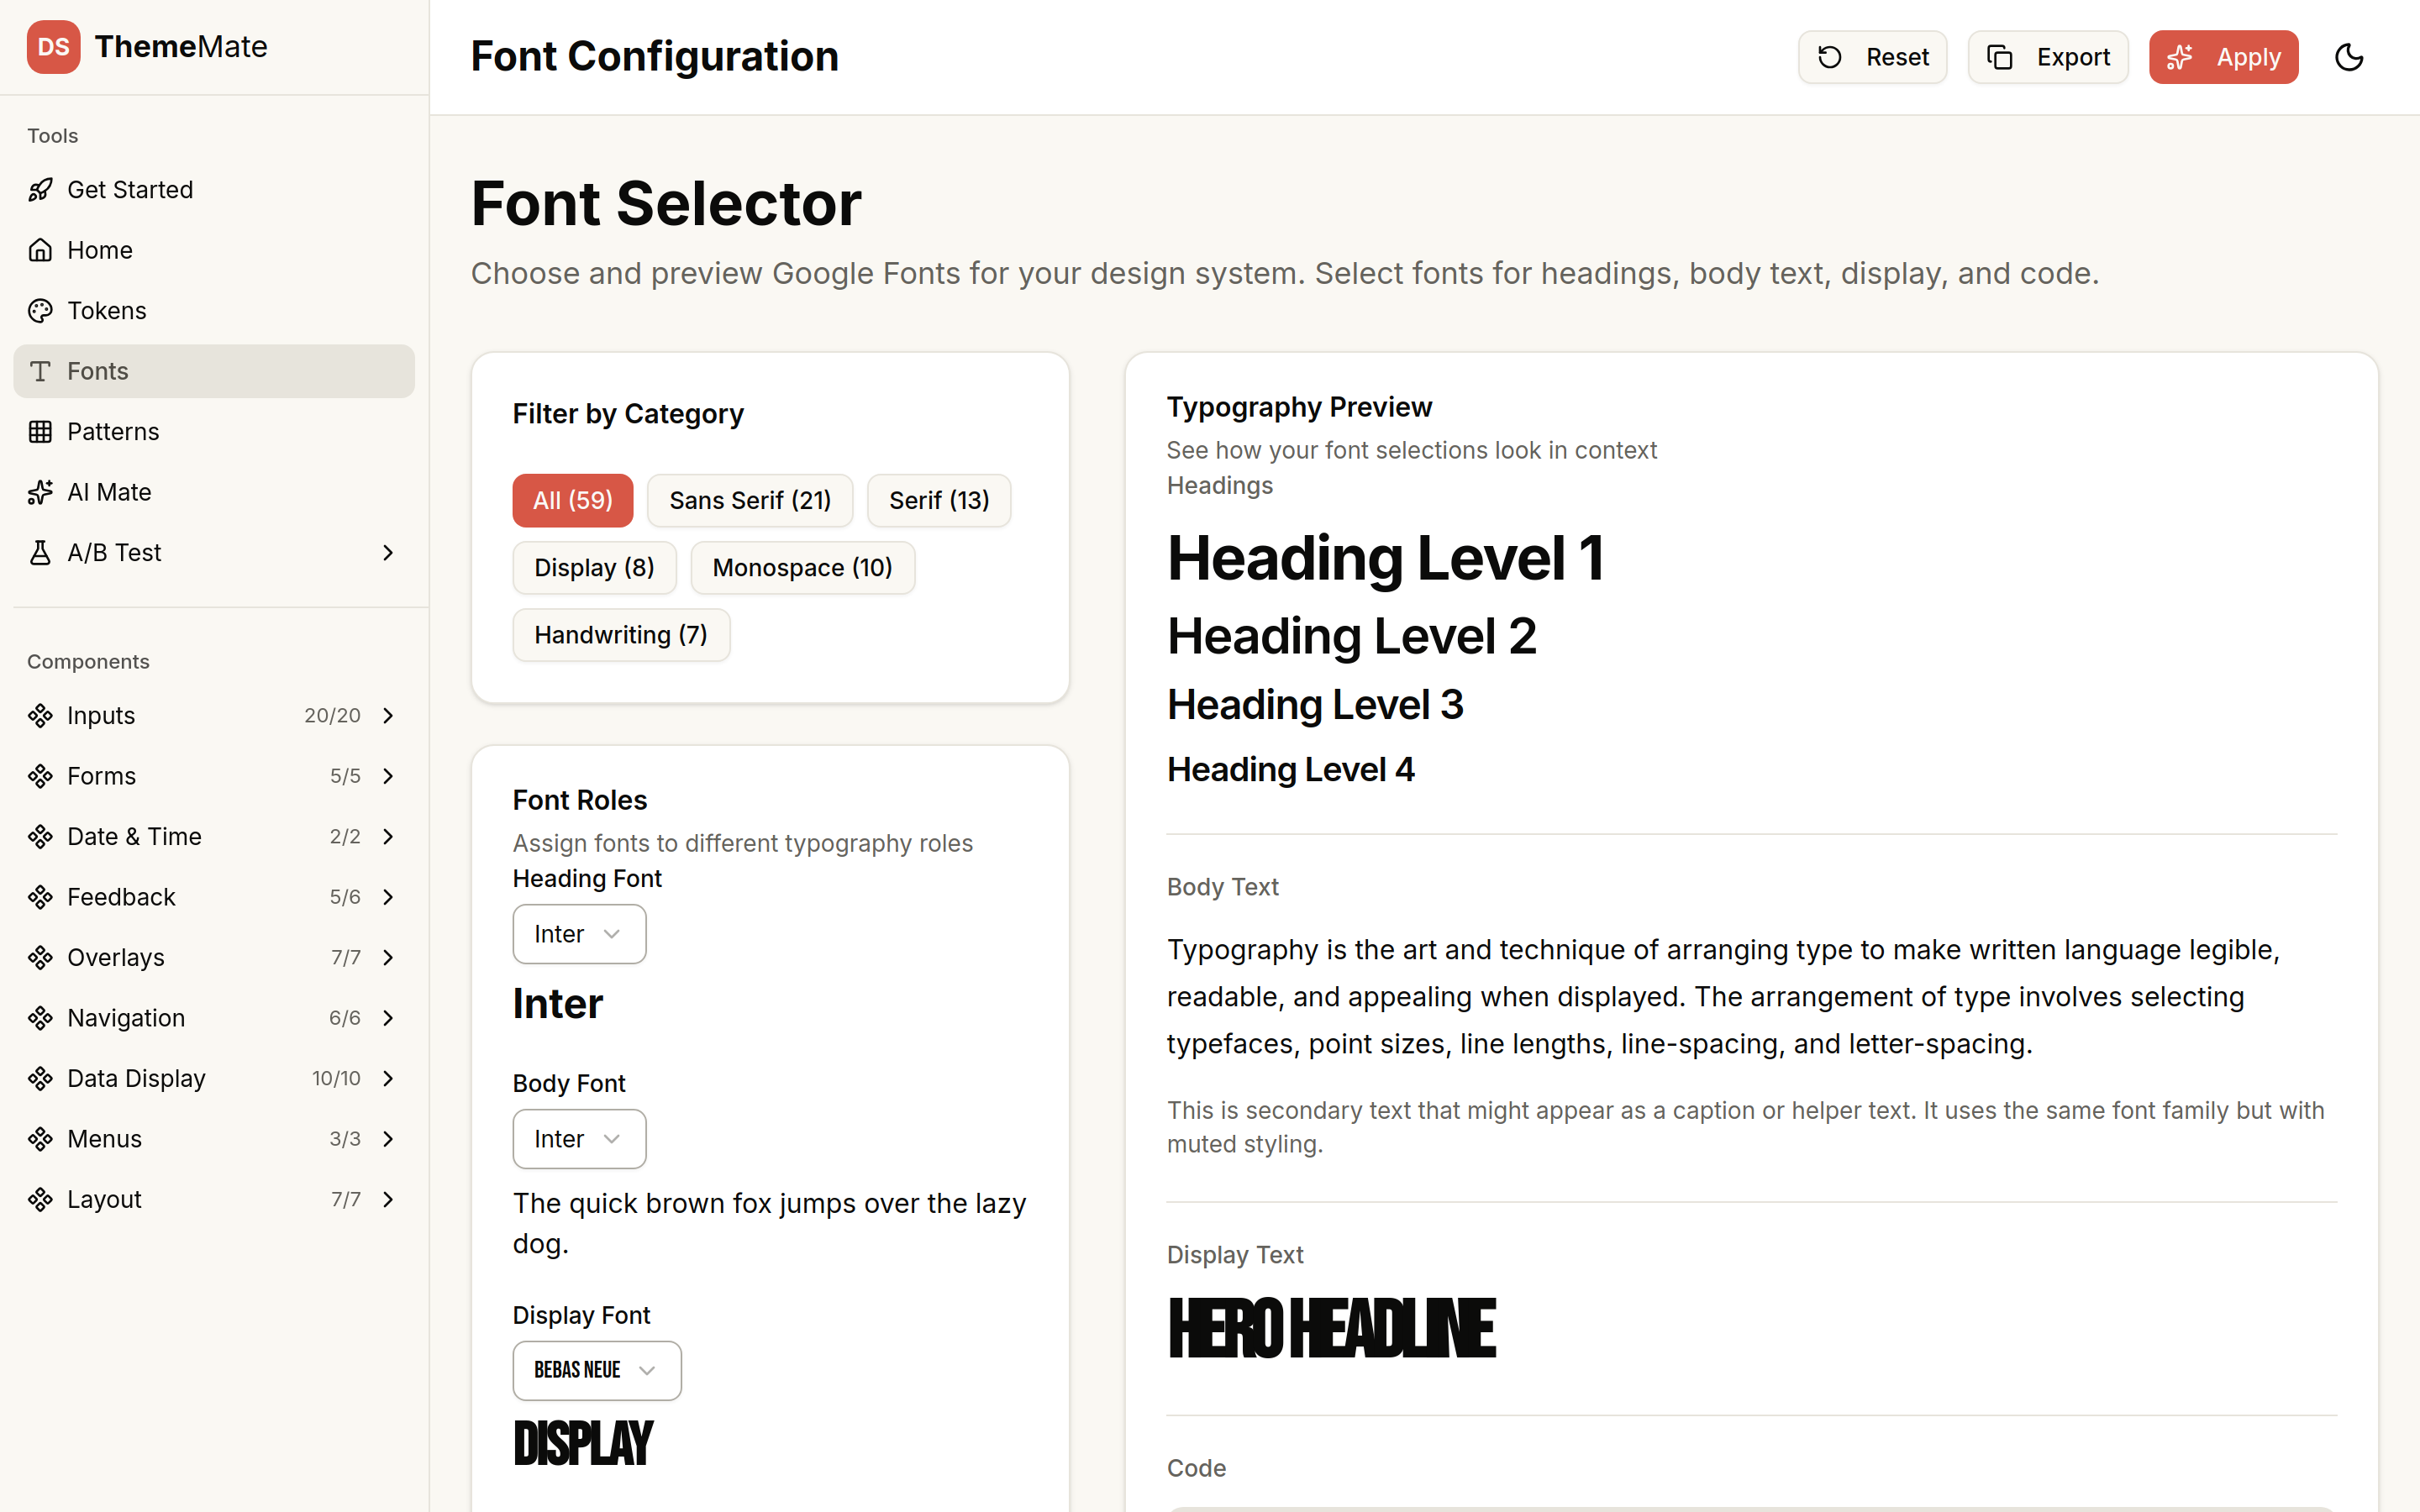Viewport: 2420px width, 1512px height.
Task: Click the component icon beside Forms
Action: point(40,776)
